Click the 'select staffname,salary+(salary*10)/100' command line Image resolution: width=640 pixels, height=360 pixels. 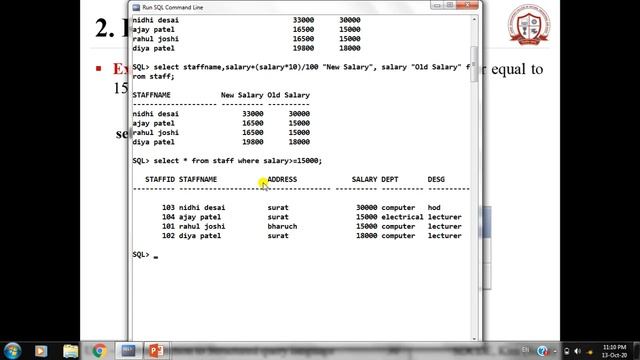(236, 67)
